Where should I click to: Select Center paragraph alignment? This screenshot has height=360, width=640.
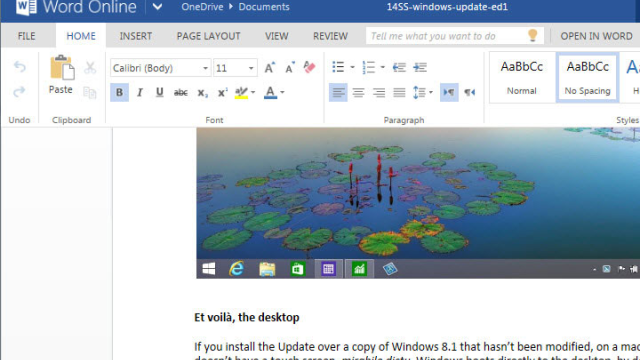[358, 93]
